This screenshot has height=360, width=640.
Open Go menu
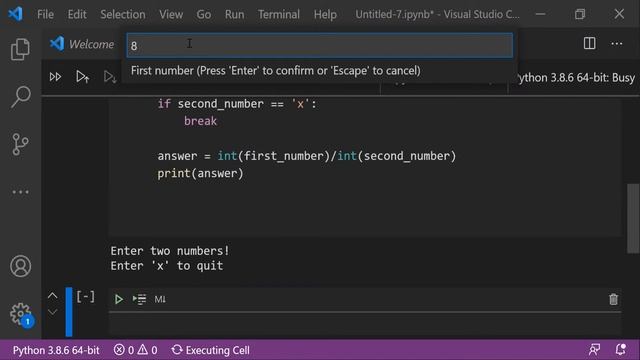(x=204, y=14)
